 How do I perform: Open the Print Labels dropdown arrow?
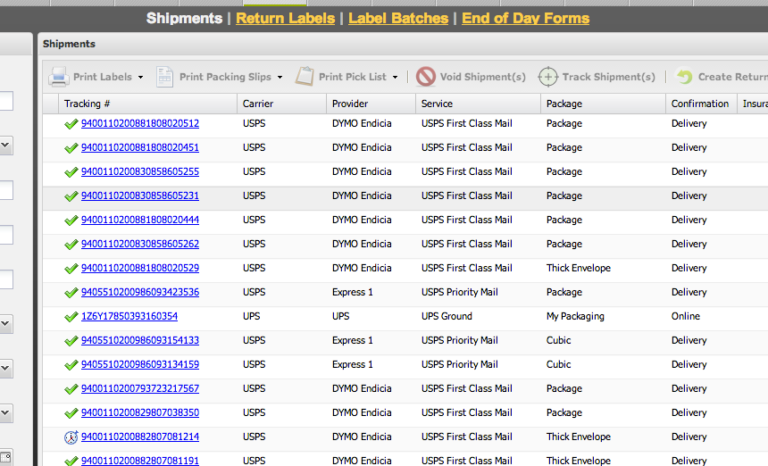click(x=141, y=77)
